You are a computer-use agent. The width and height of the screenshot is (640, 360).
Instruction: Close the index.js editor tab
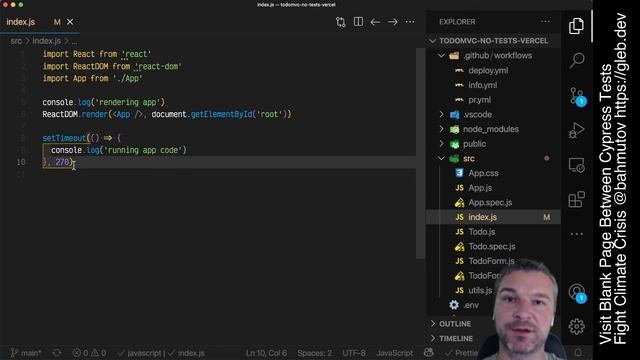[x=70, y=22]
